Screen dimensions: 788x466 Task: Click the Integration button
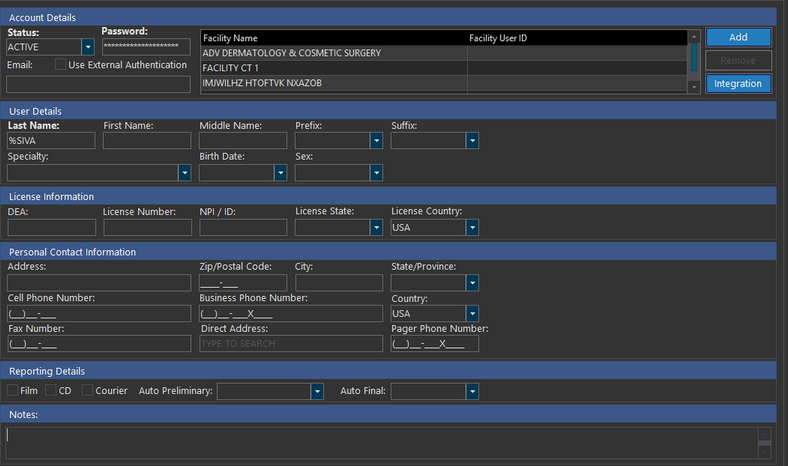click(738, 84)
